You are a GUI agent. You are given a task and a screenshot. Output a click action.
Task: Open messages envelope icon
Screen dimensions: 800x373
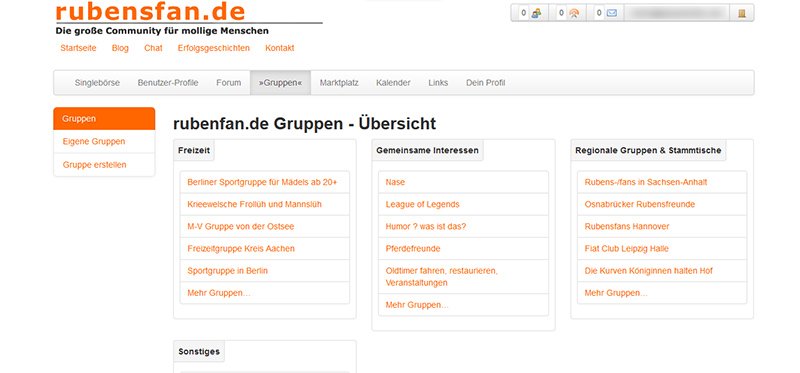tap(611, 13)
